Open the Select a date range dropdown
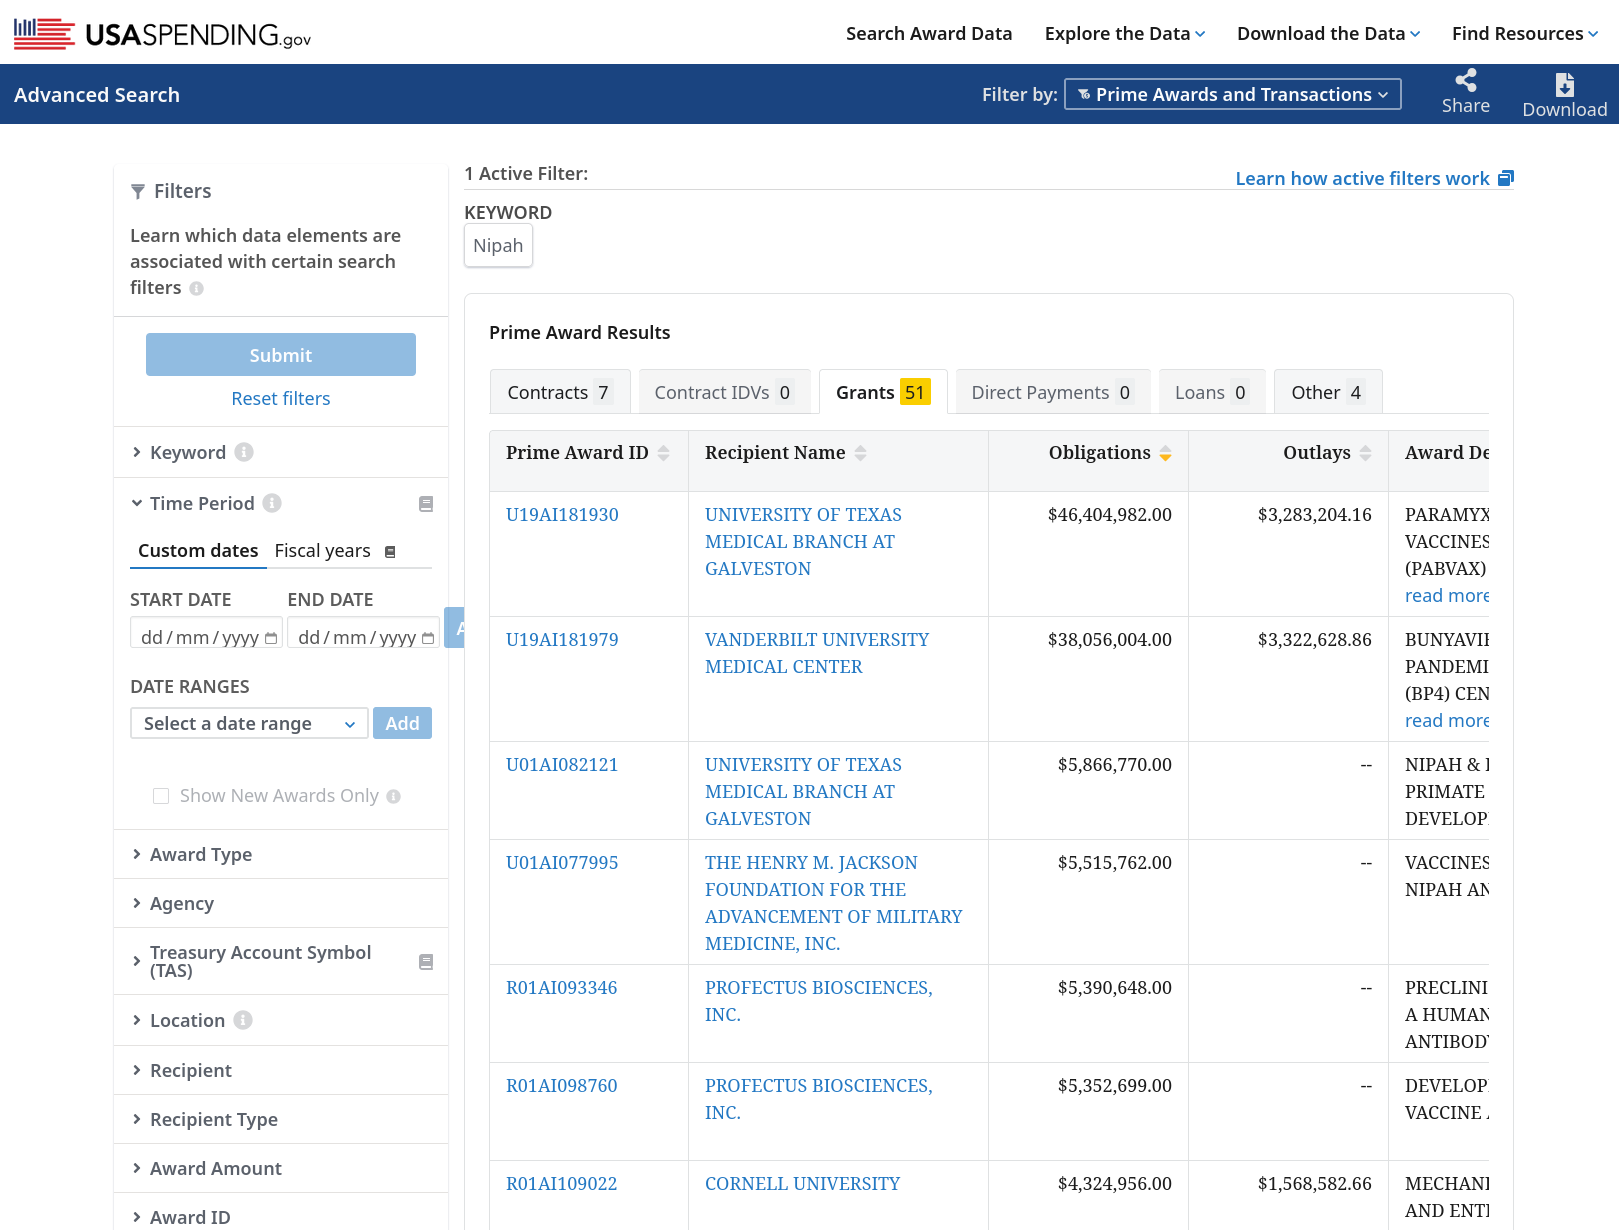 pos(249,723)
